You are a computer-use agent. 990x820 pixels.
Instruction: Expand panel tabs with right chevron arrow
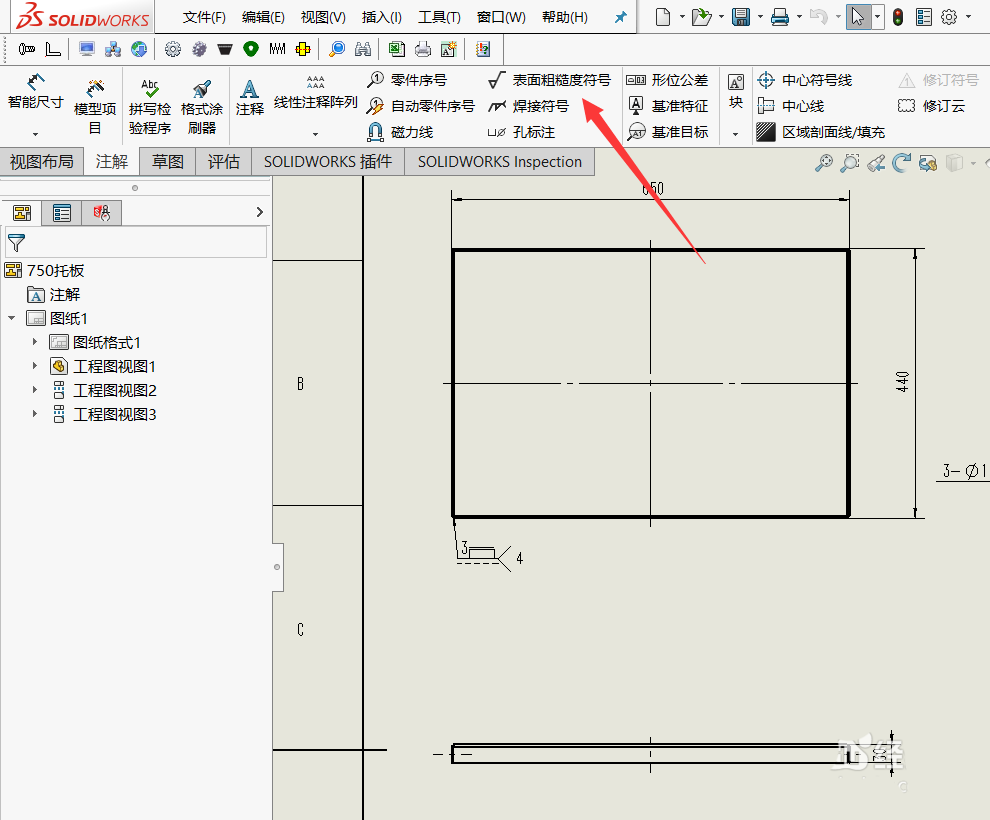(x=259, y=212)
